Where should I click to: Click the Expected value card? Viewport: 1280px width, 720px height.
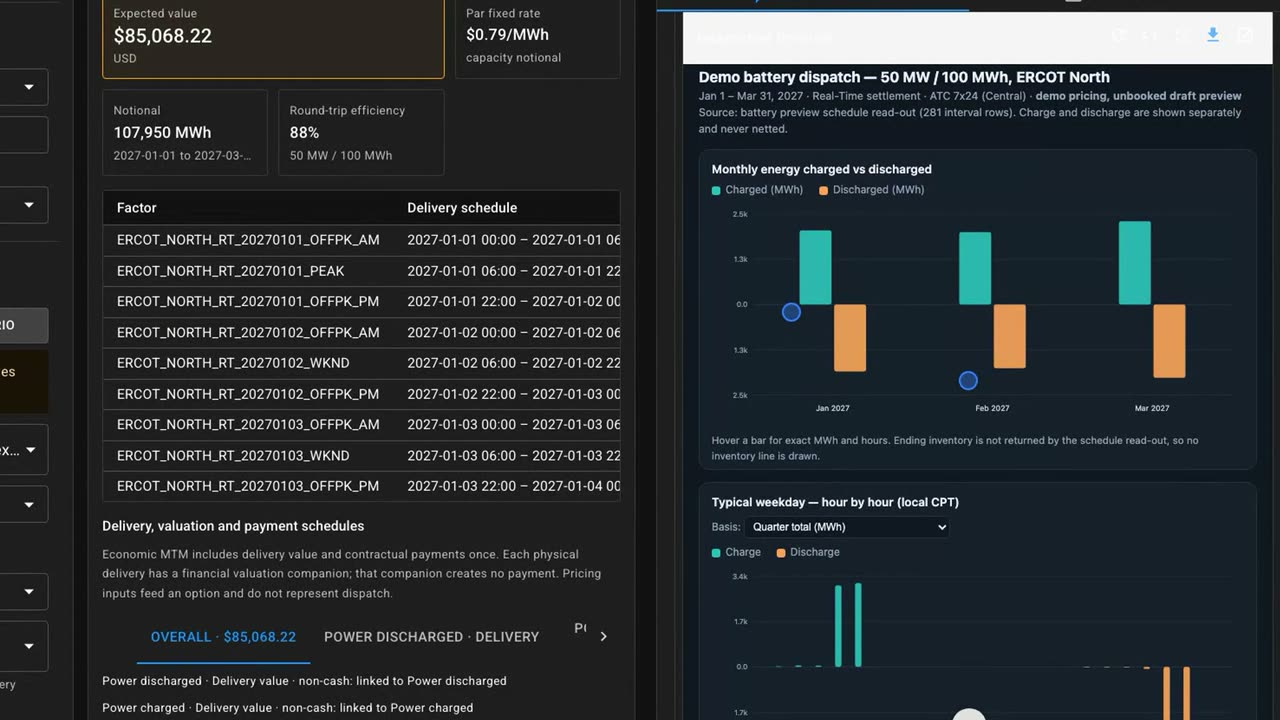tap(273, 36)
